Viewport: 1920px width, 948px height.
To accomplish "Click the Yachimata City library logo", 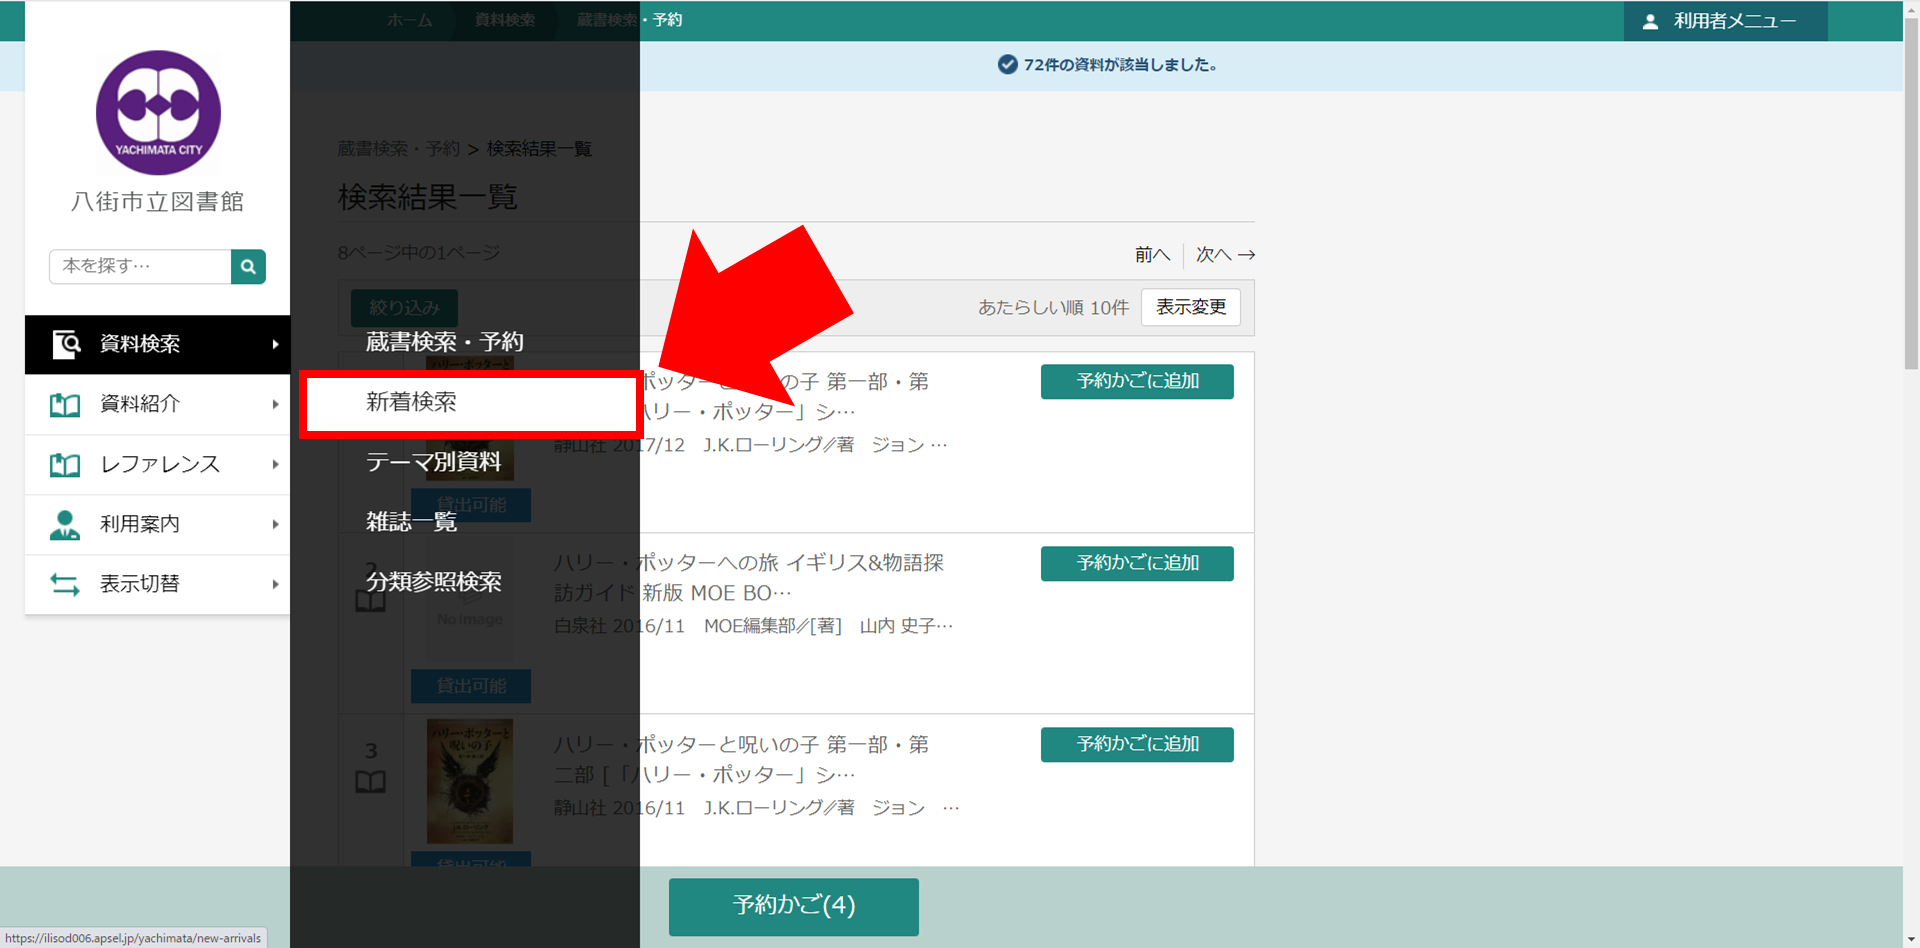I will pos(158,113).
